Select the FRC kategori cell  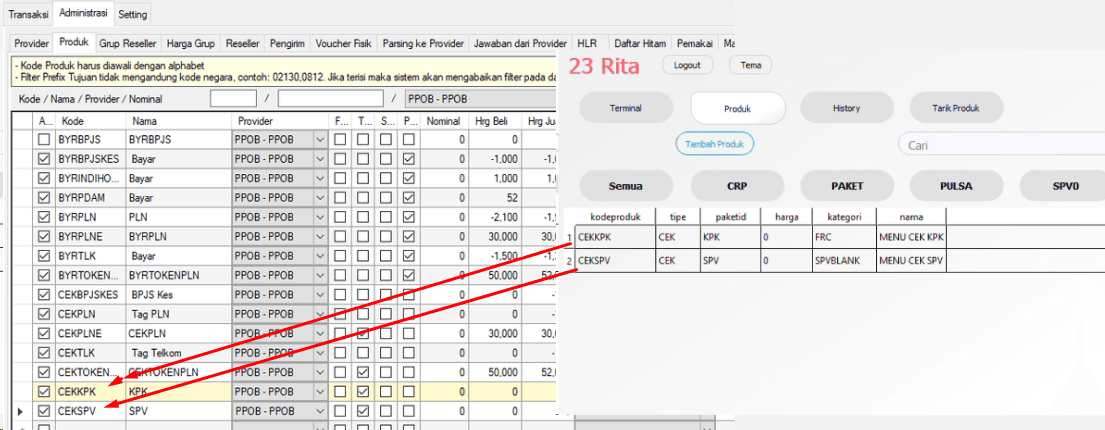click(844, 238)
